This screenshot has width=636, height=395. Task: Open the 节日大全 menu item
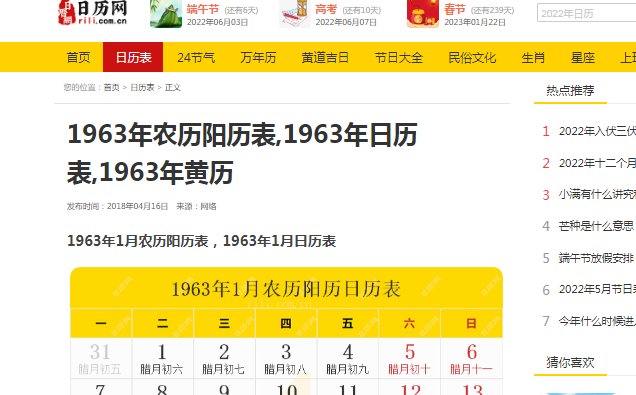(x=398, y=57)
